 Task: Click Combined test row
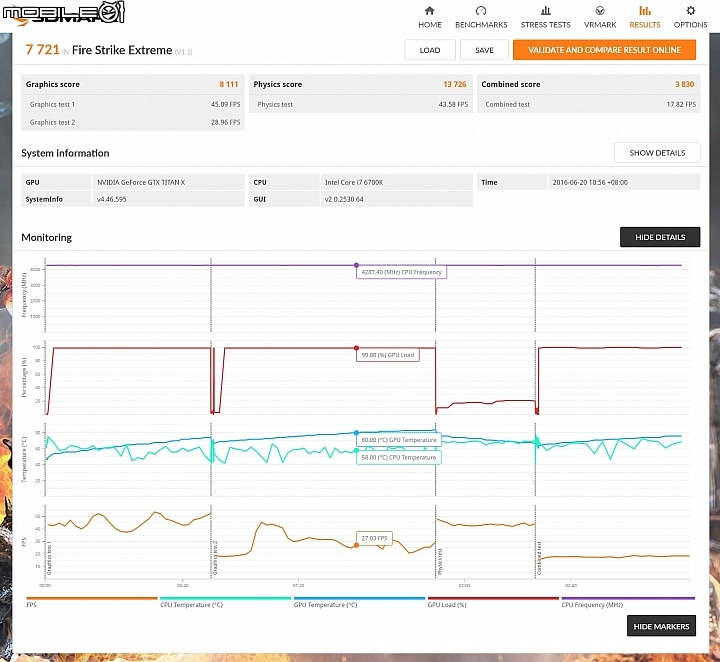(589, 104)
